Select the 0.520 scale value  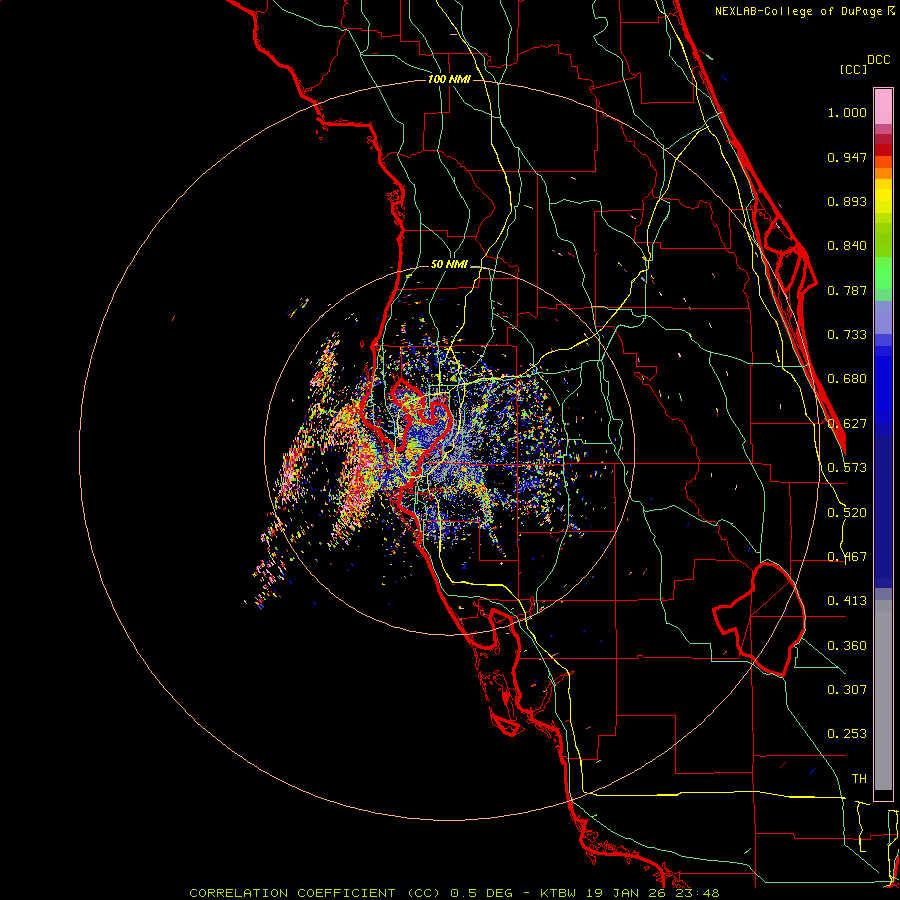(x=847, y=513)
